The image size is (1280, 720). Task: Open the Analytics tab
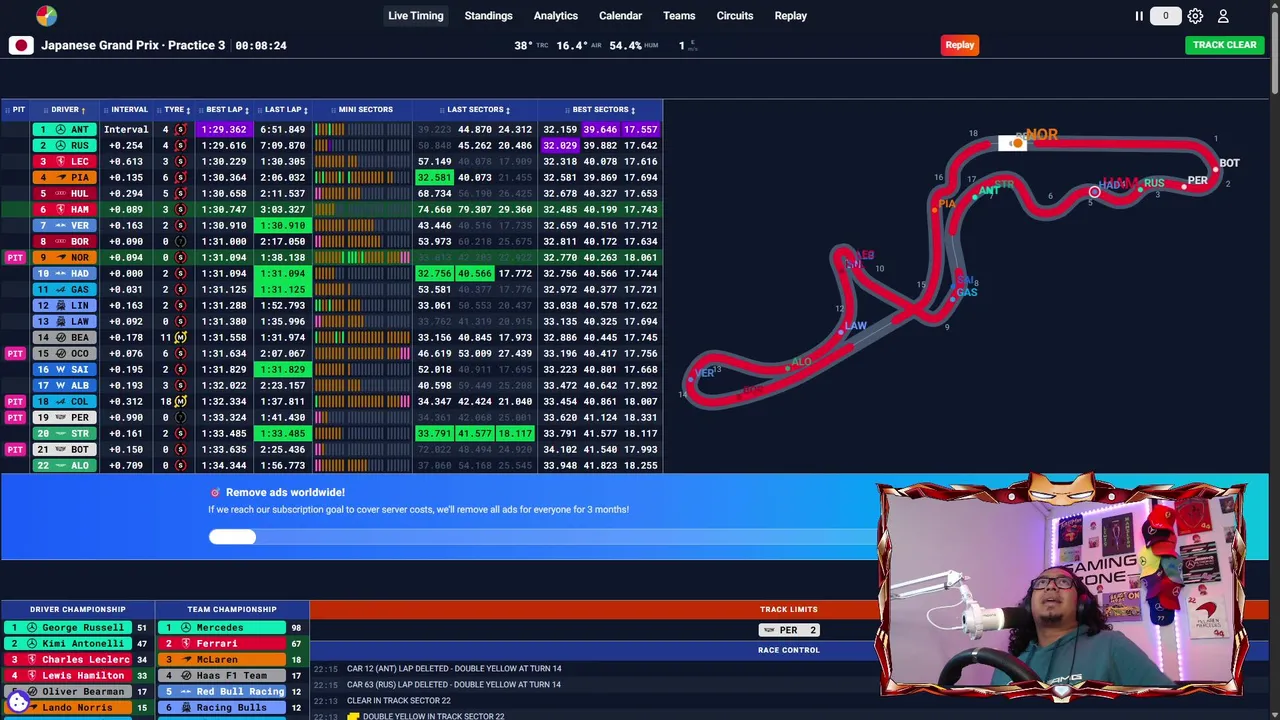coord(555,16)
